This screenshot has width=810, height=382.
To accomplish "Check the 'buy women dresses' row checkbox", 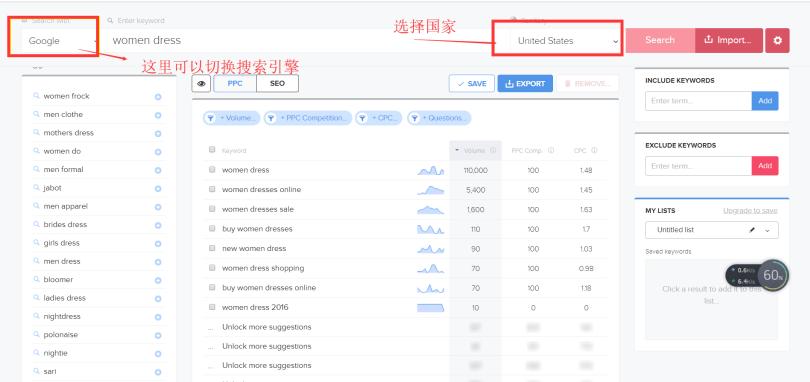I will [x=212, y=228].
